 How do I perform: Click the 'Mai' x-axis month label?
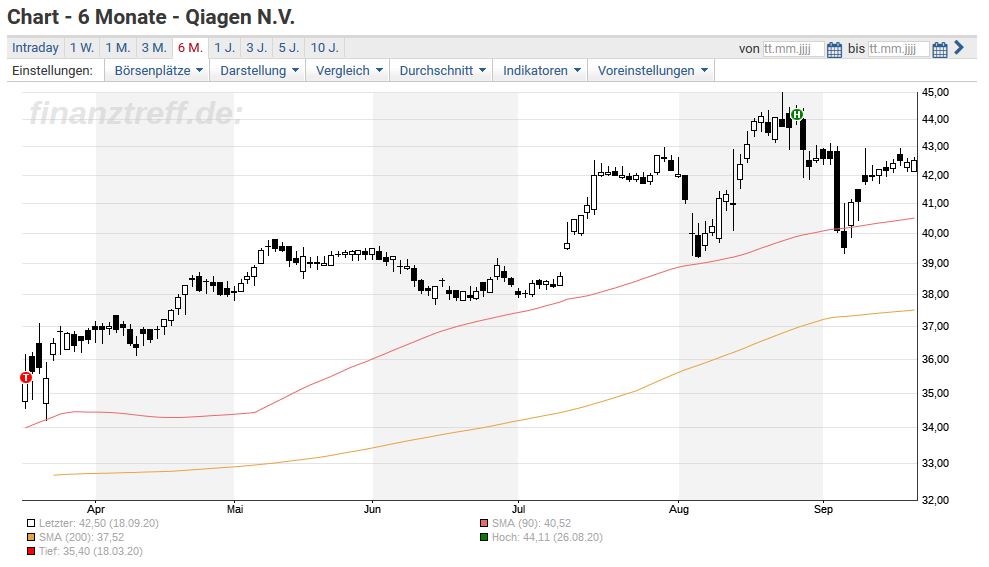click(235, 509)
